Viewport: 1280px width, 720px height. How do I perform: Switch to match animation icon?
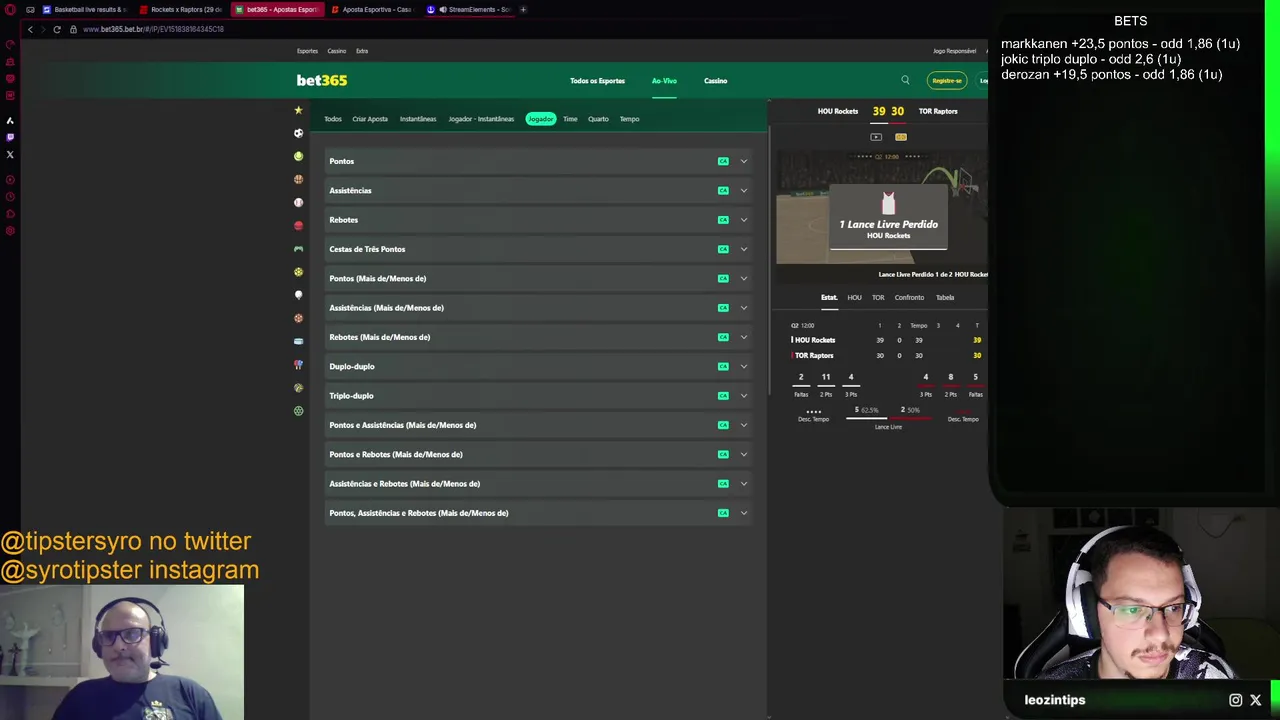901,137
